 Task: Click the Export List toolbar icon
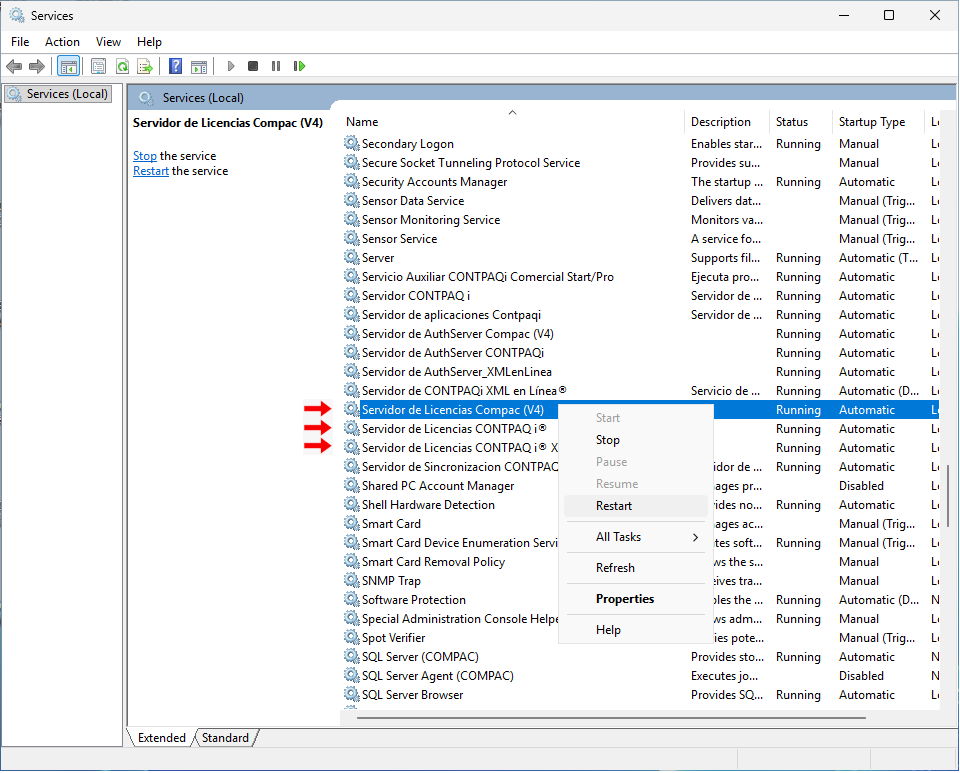(x=145, y=66)
